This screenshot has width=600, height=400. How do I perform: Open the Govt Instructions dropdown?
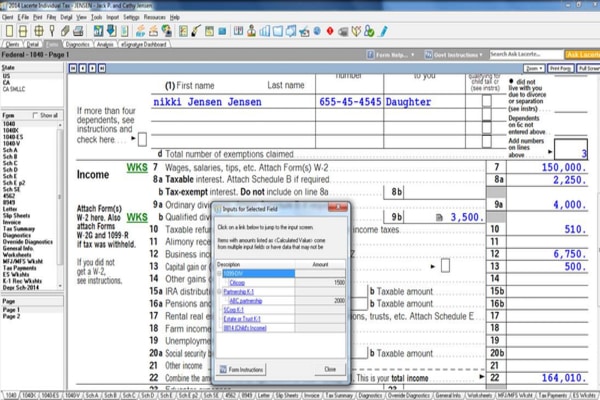coord(454,55)
